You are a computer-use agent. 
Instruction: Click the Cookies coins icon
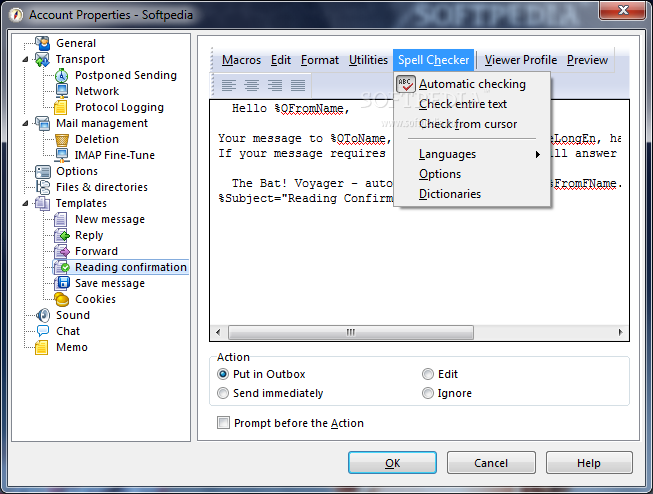[62, 299]
